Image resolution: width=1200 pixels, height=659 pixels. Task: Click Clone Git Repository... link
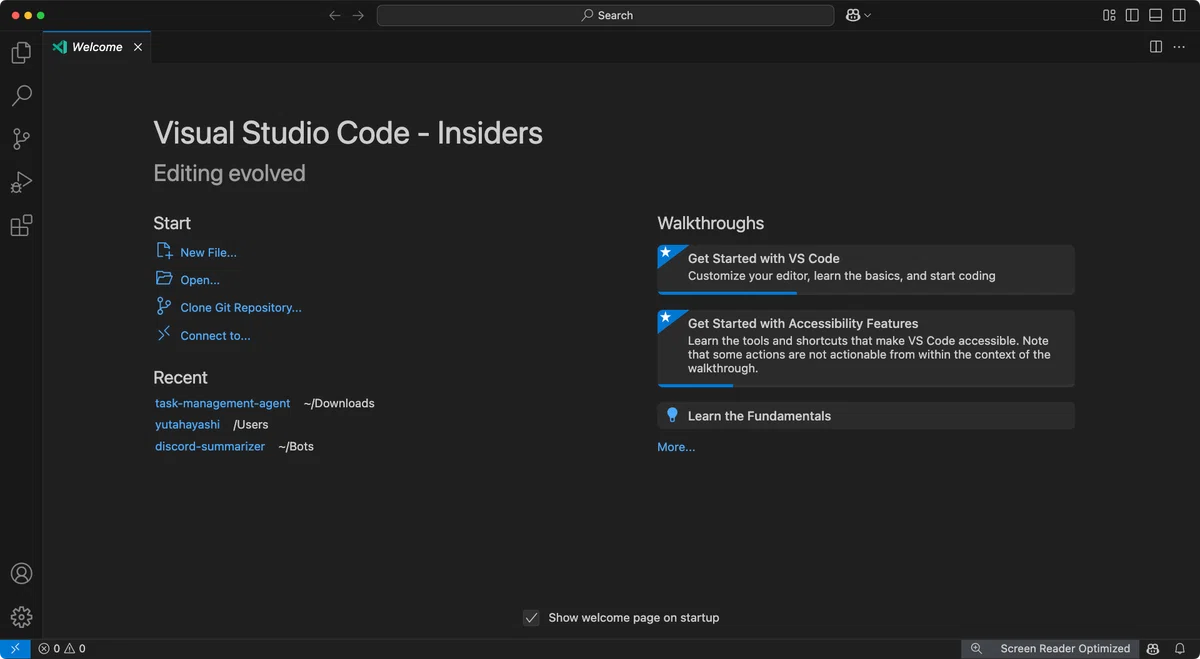(241, 308)
